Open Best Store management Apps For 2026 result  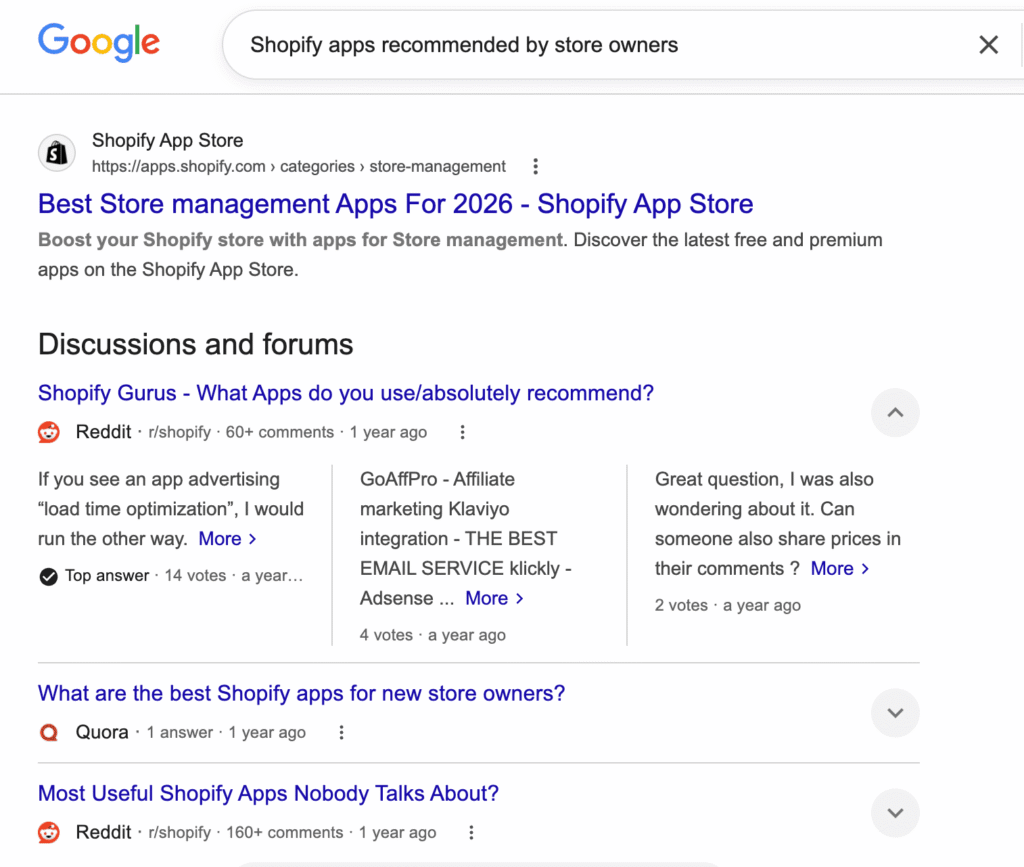(395, 204)
